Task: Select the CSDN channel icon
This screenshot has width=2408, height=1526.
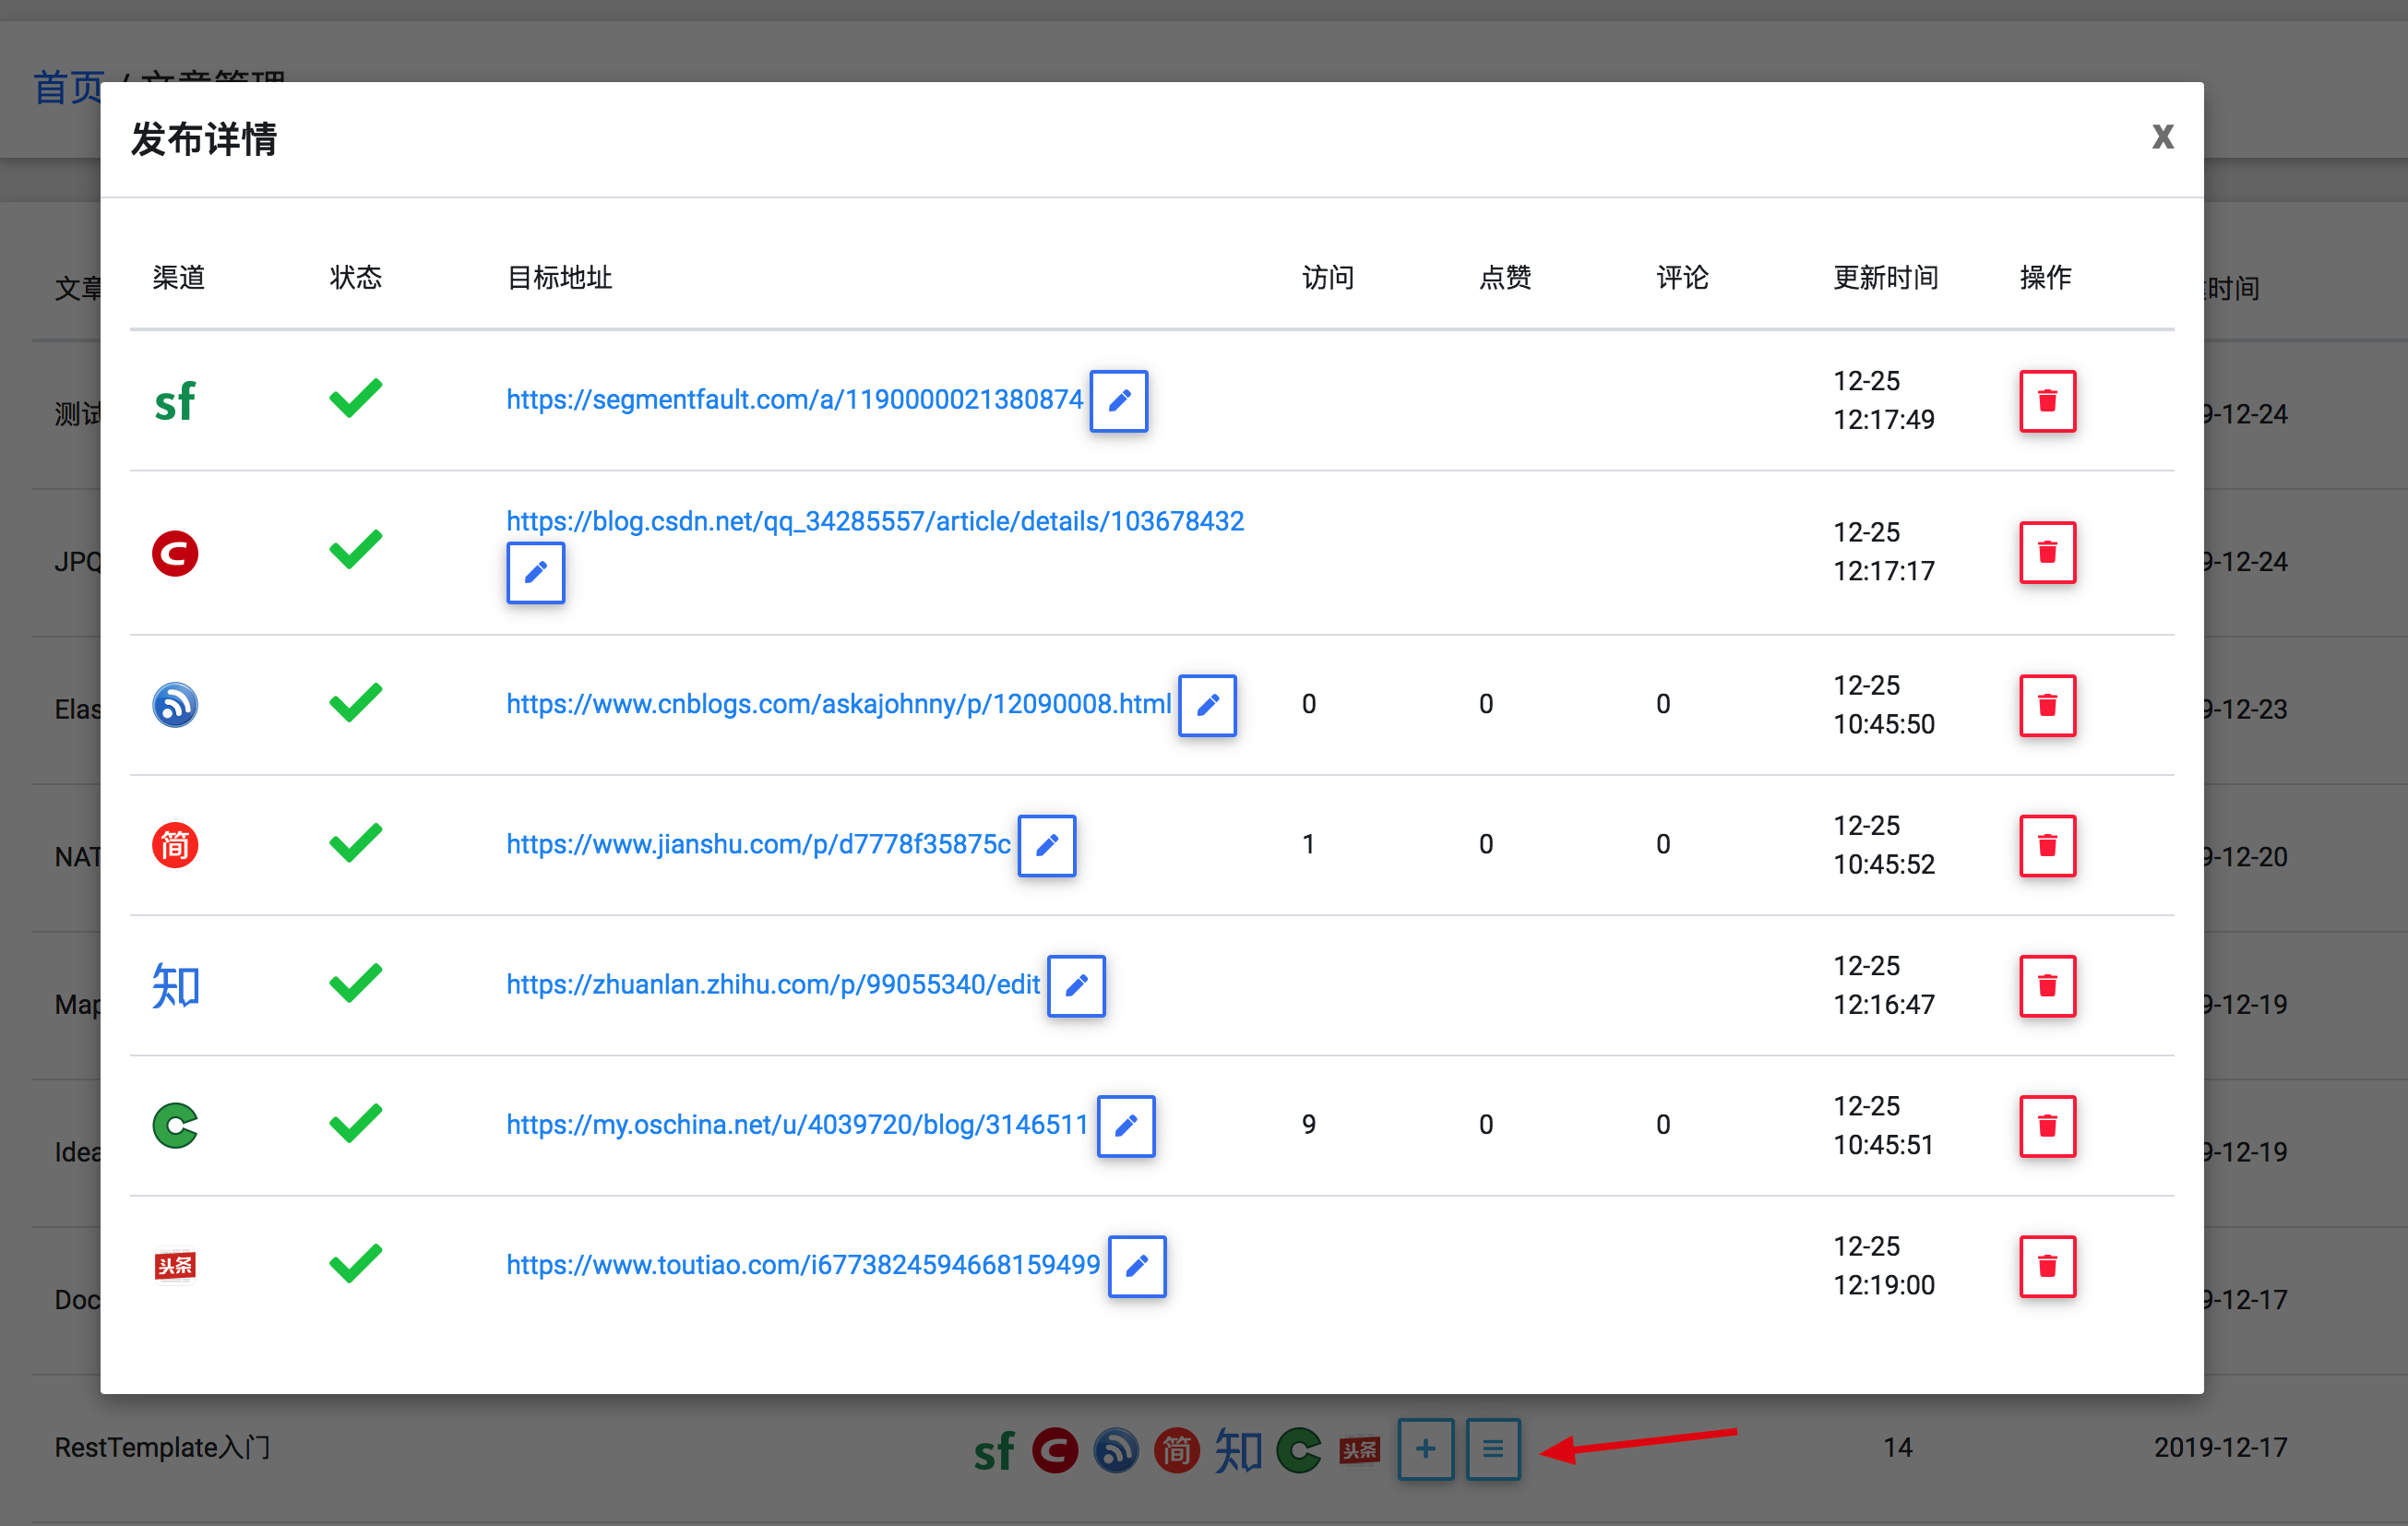Action: point(176,552)
